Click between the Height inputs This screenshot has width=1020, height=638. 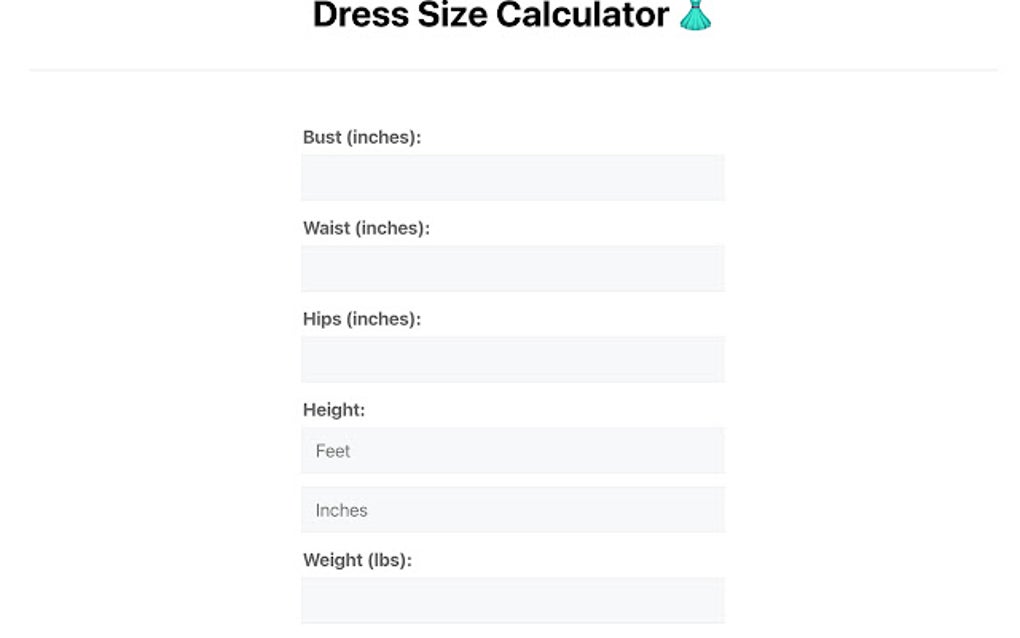tap(511, 480)
